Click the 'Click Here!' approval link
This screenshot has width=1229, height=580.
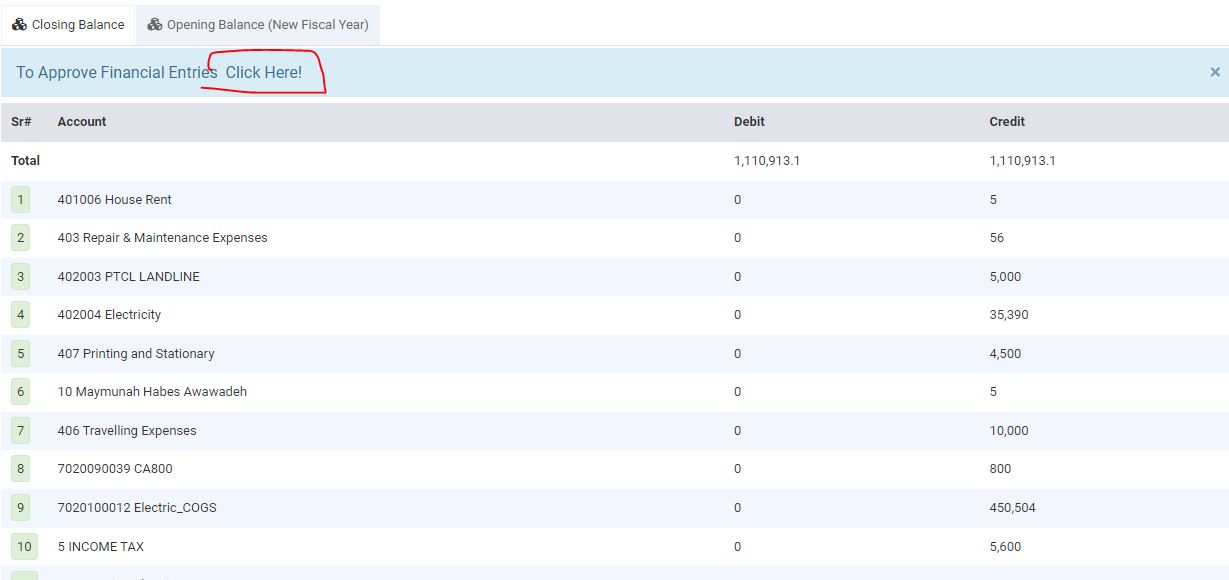[x=263, y=72]
